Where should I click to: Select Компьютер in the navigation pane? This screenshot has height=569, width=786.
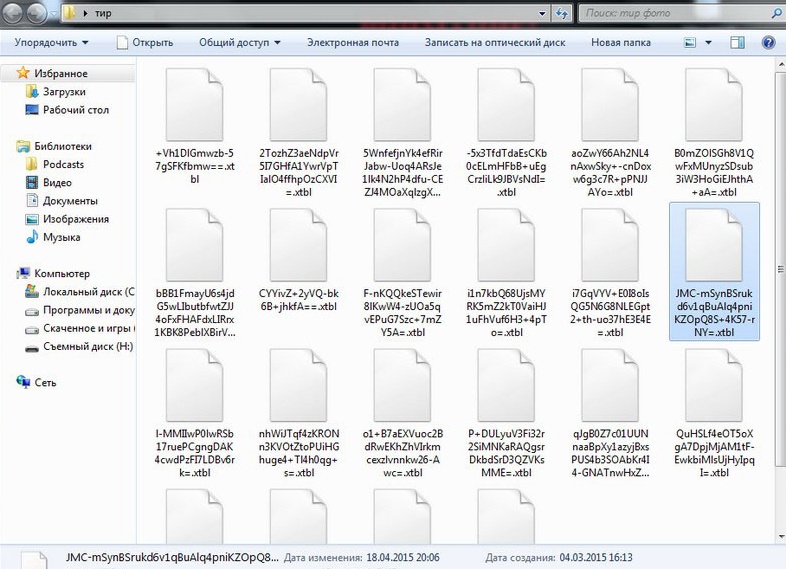(x=62, y=274)
